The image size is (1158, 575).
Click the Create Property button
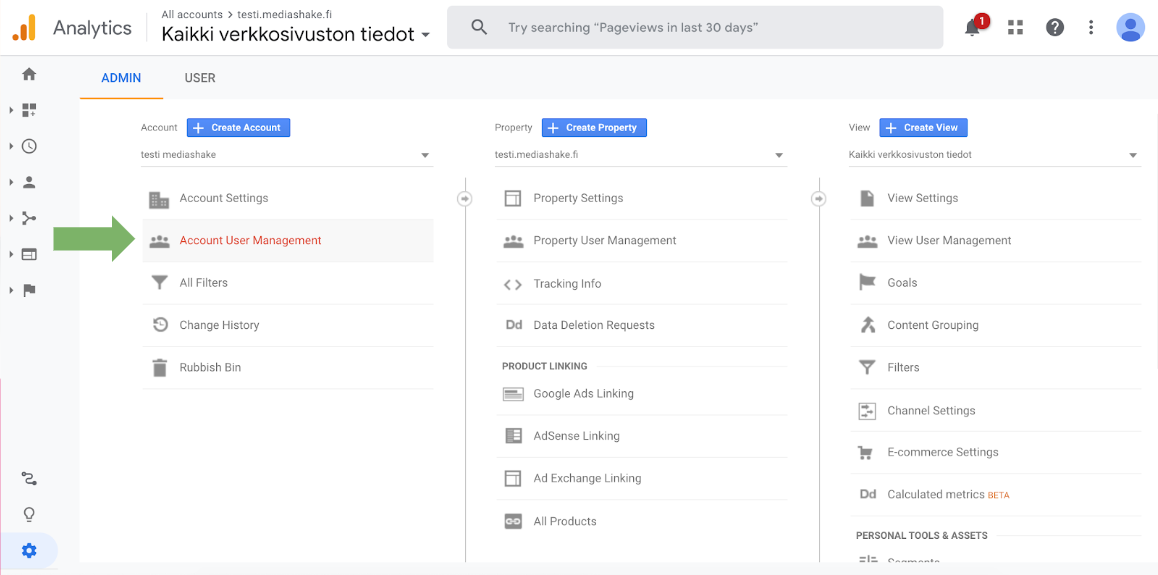click(x=595, y=128)
